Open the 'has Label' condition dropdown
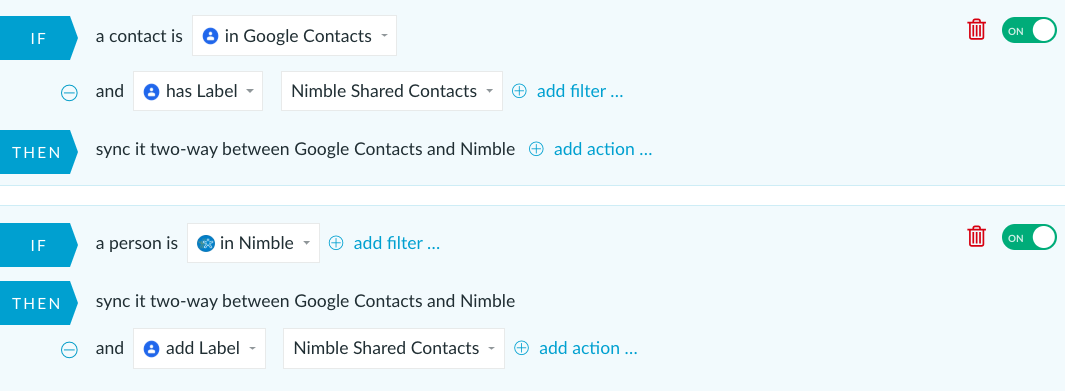 pyautogui.click(x=198, y=91)
